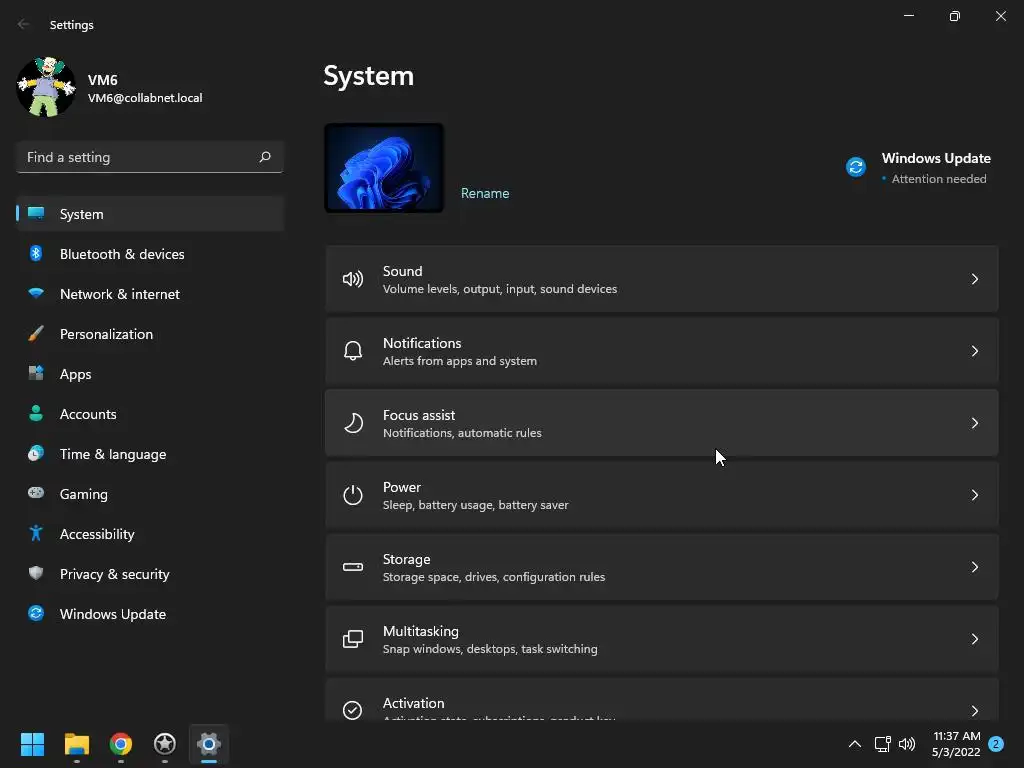Click the Activation checkmark icon
1024x768 pixels.
pyautogui.click(x=353, y=710)
